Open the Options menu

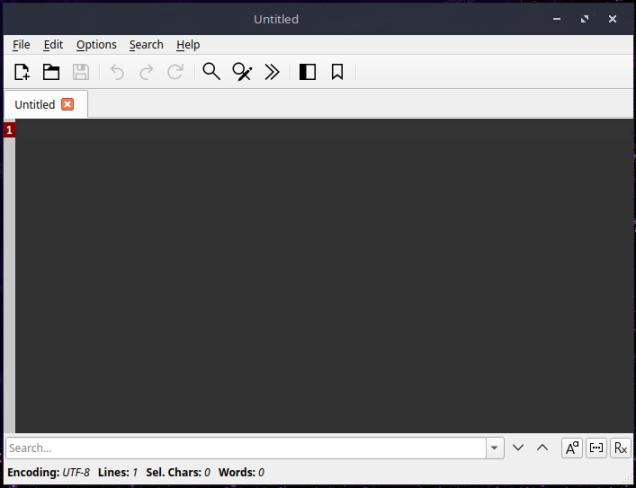point(96,45)
